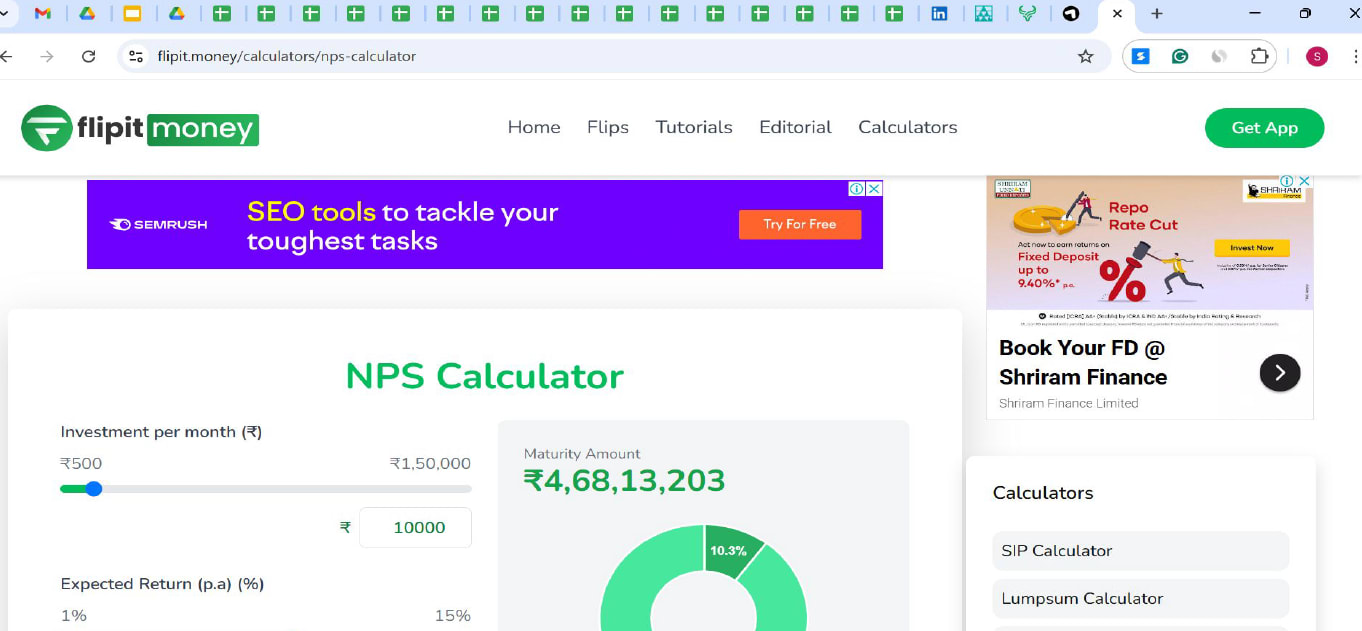Click the Calculators sidebar heading

click(1043, 493)
